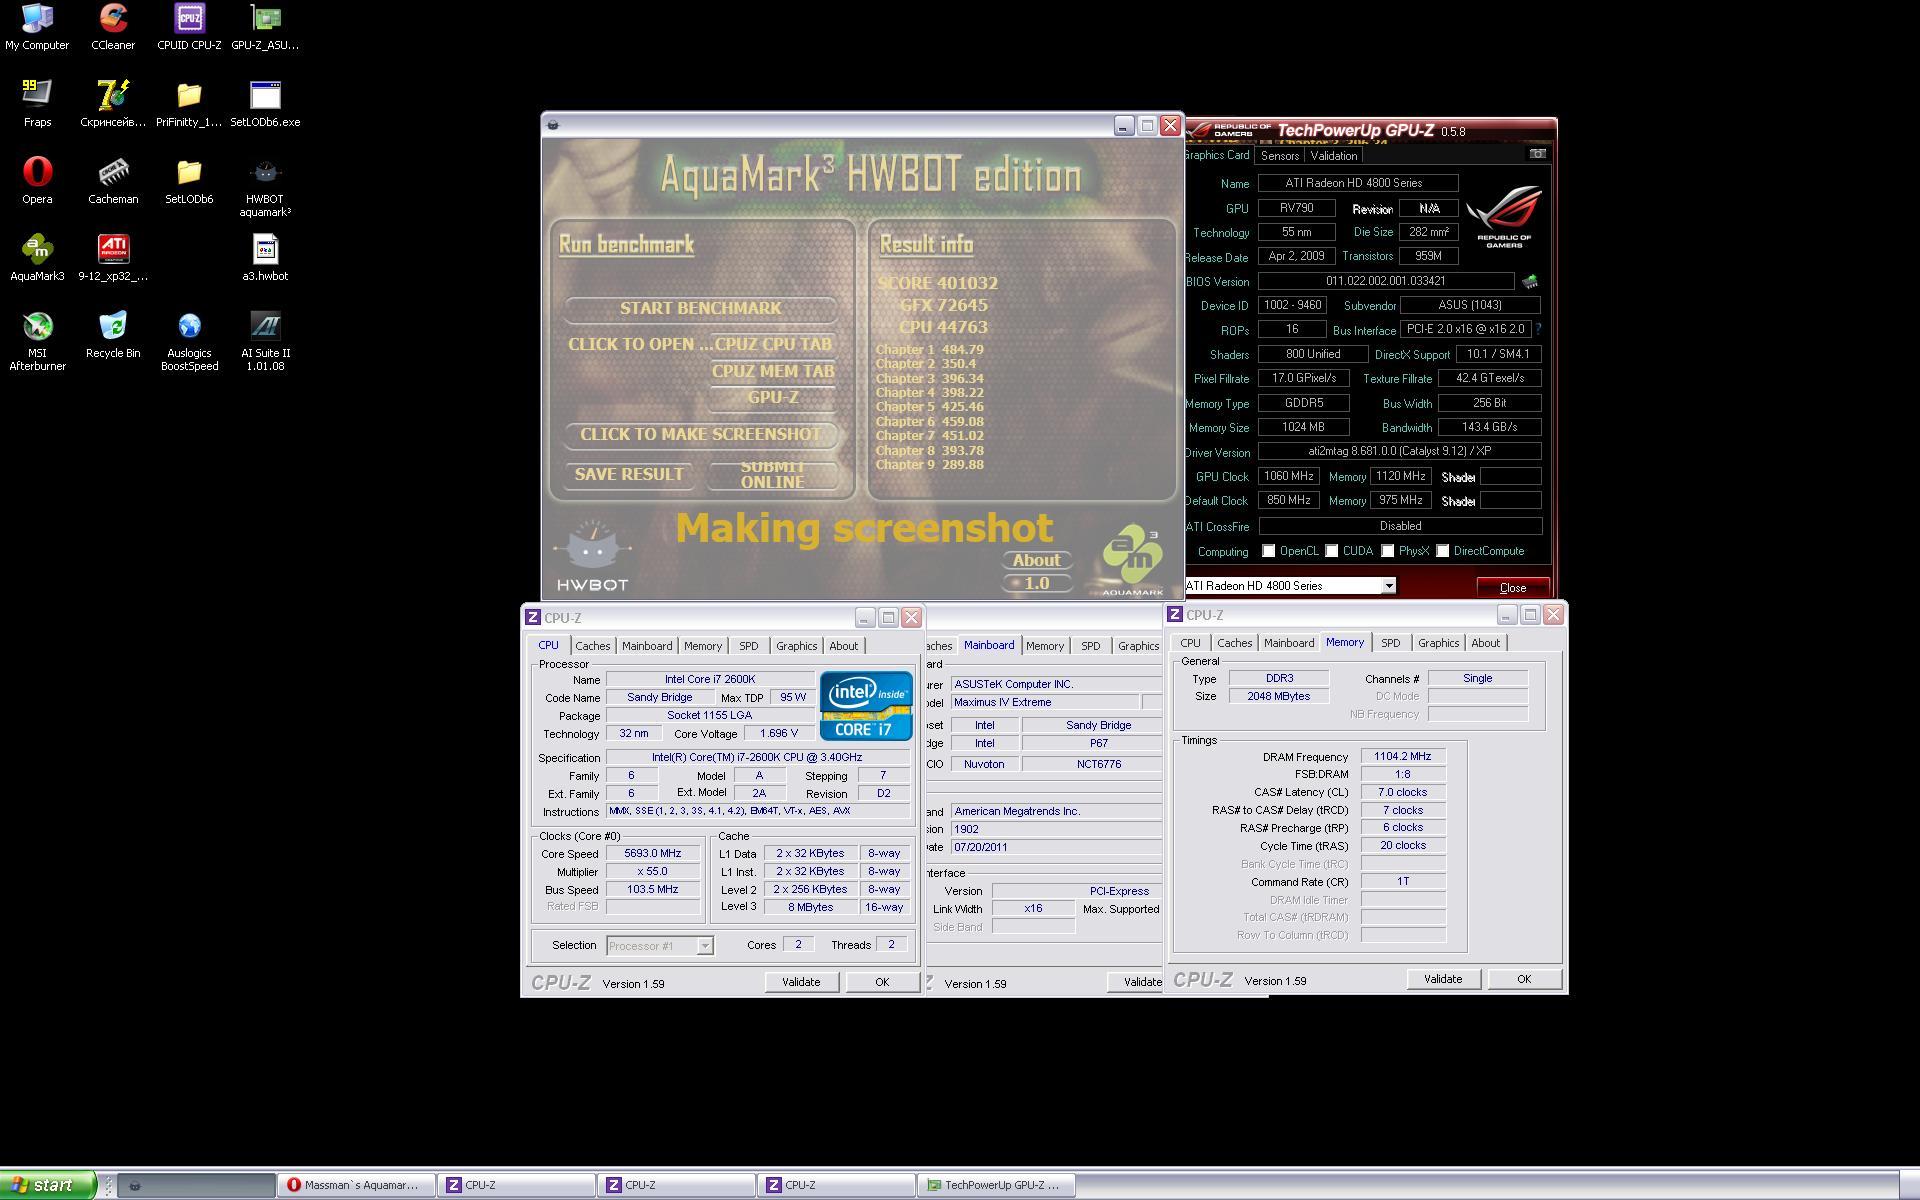Select first CPU-Z taskbar button
The width and height of the screenshot is (1920, 1200).
(516, 1185)
